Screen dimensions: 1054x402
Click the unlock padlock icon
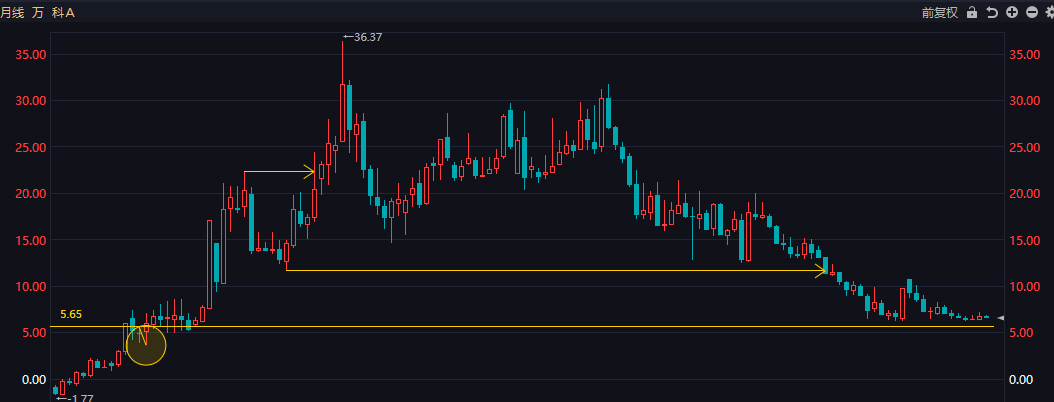pyautogui.click(x=971, y=12)
